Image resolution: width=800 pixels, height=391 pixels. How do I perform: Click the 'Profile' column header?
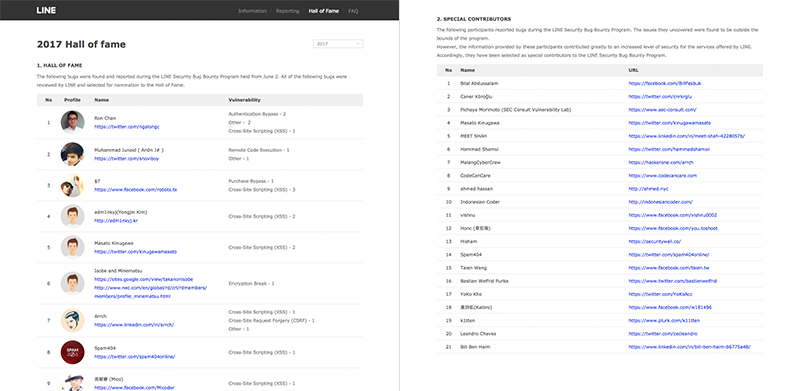pos(72,100)
